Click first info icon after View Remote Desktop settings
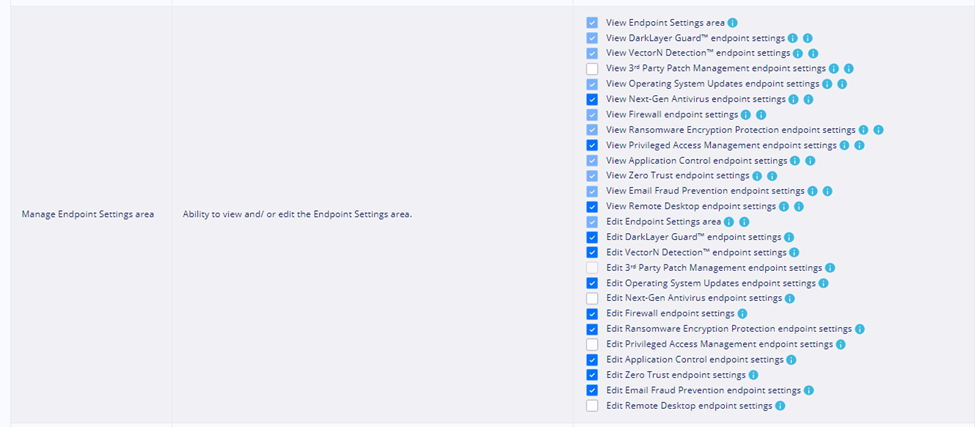The image size is (975, 427). pyautogui.click(x=783, y=206)
